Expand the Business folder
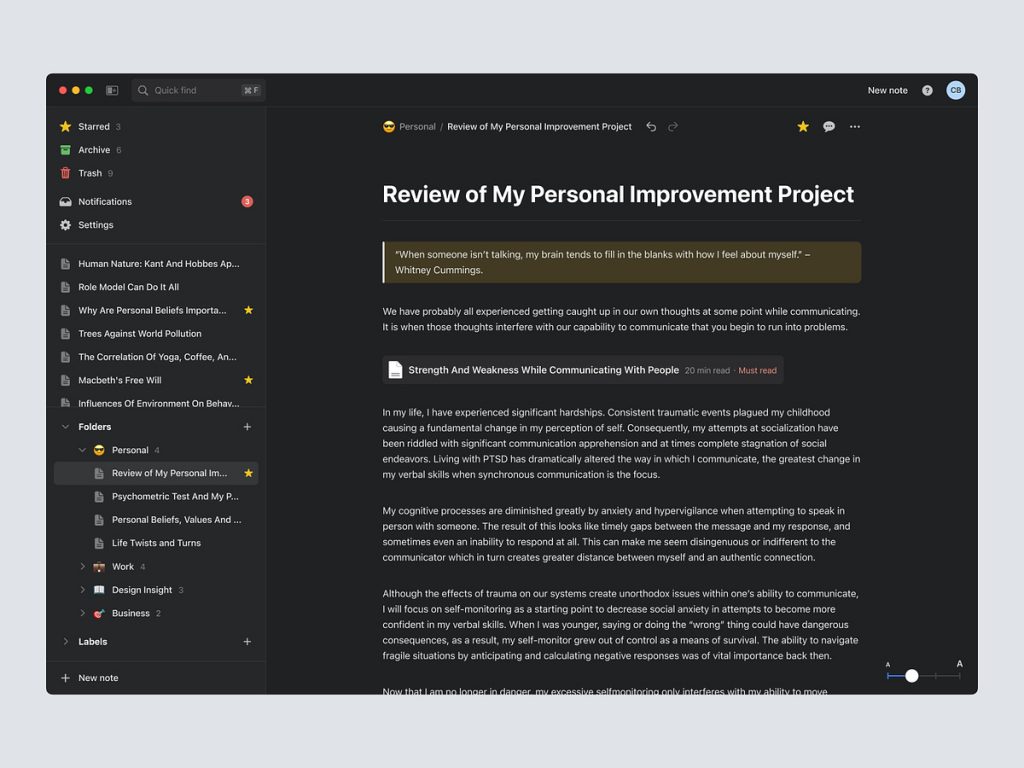This screenshot has height=768, width=1024. [83, 613]
